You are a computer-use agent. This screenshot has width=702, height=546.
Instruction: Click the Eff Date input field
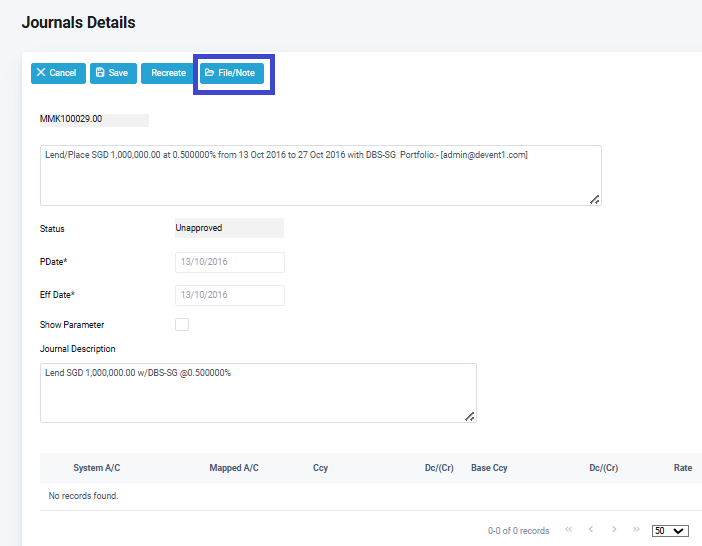(x=229, y=295)
